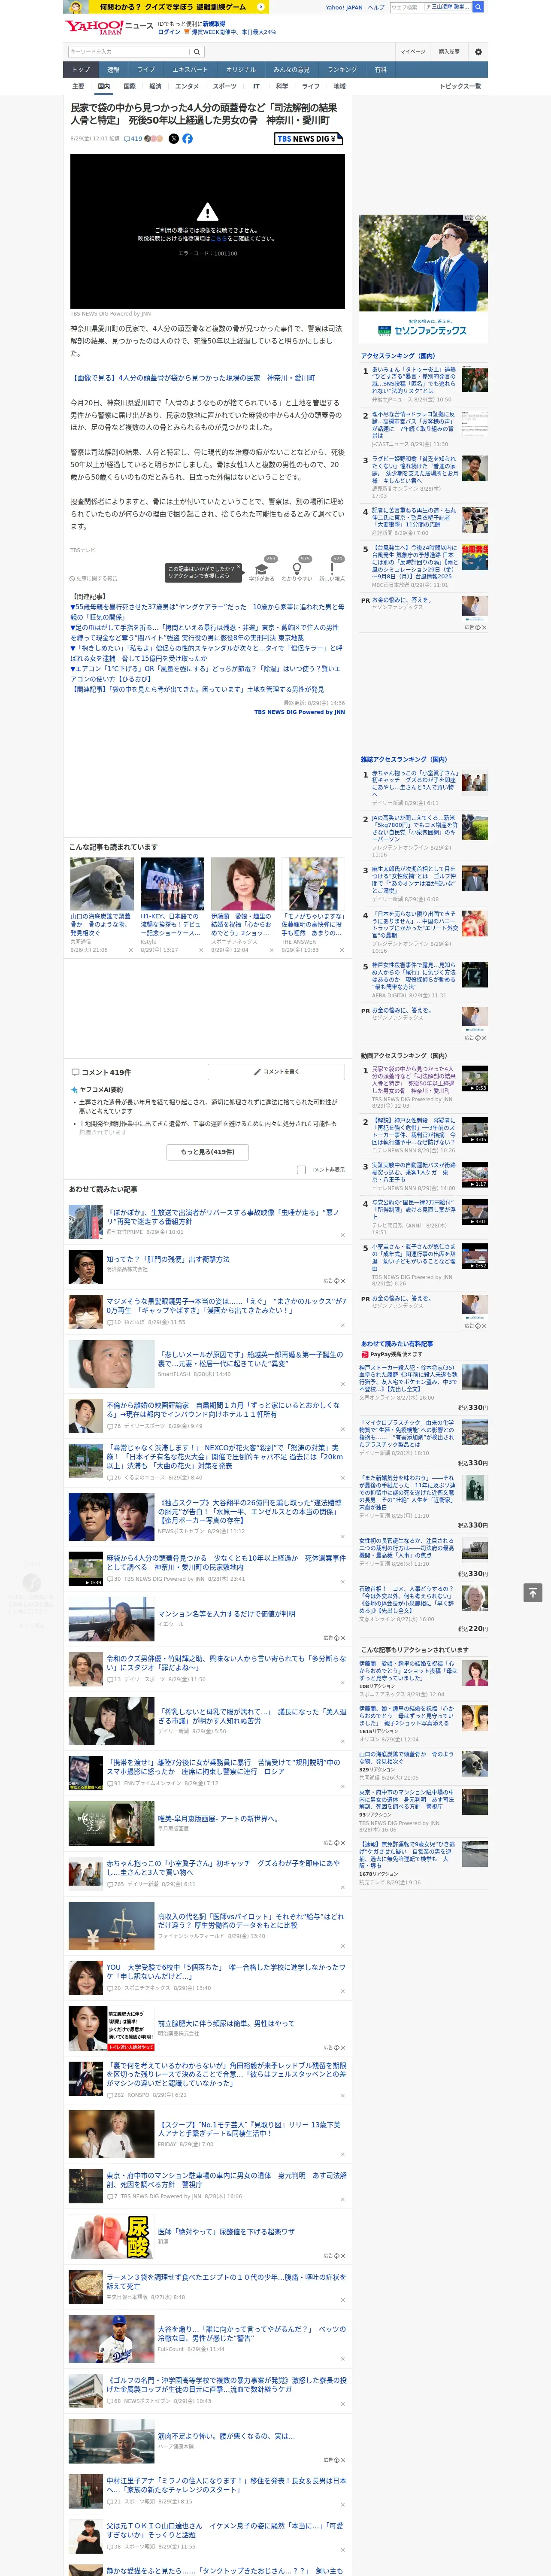Open トピックス一覧 link
The width and height of the screenshot is (551, 2576).
[x=460, y=86]
